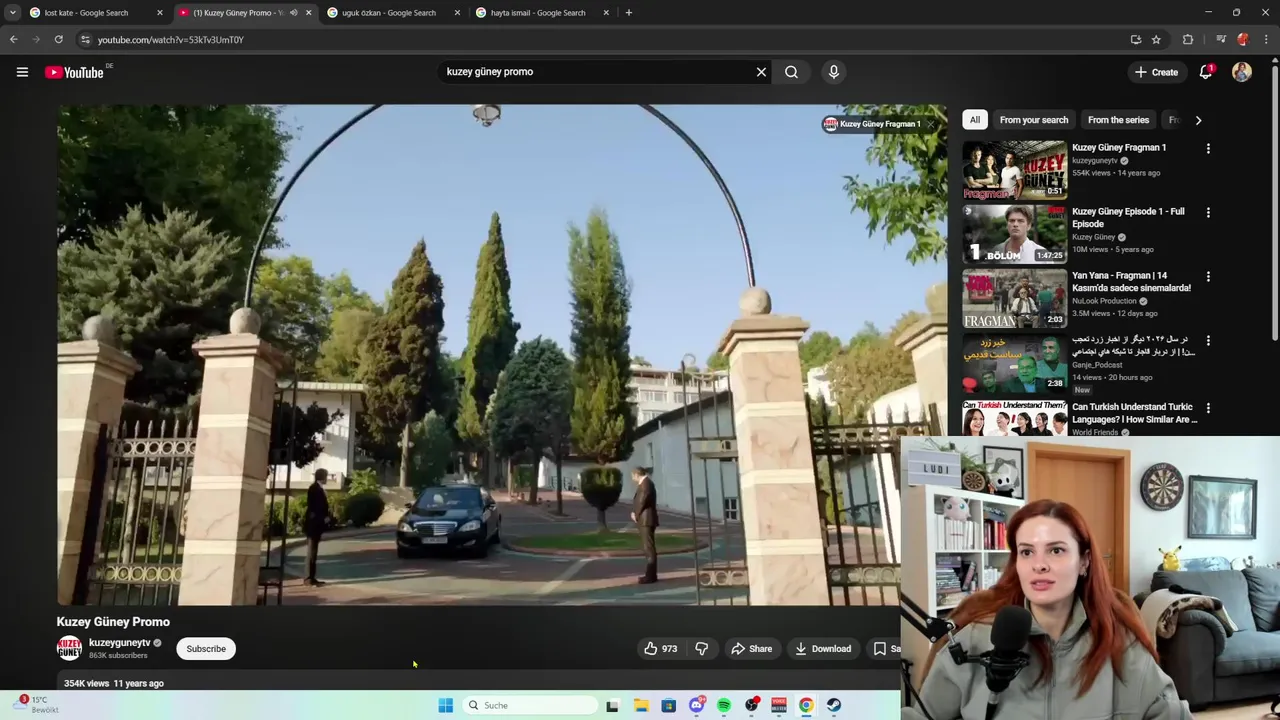The height and width of the screenshot is (720, 1280).
Task: Open options for Kuzey Güney Episode 1
Action: (1208, 213)
